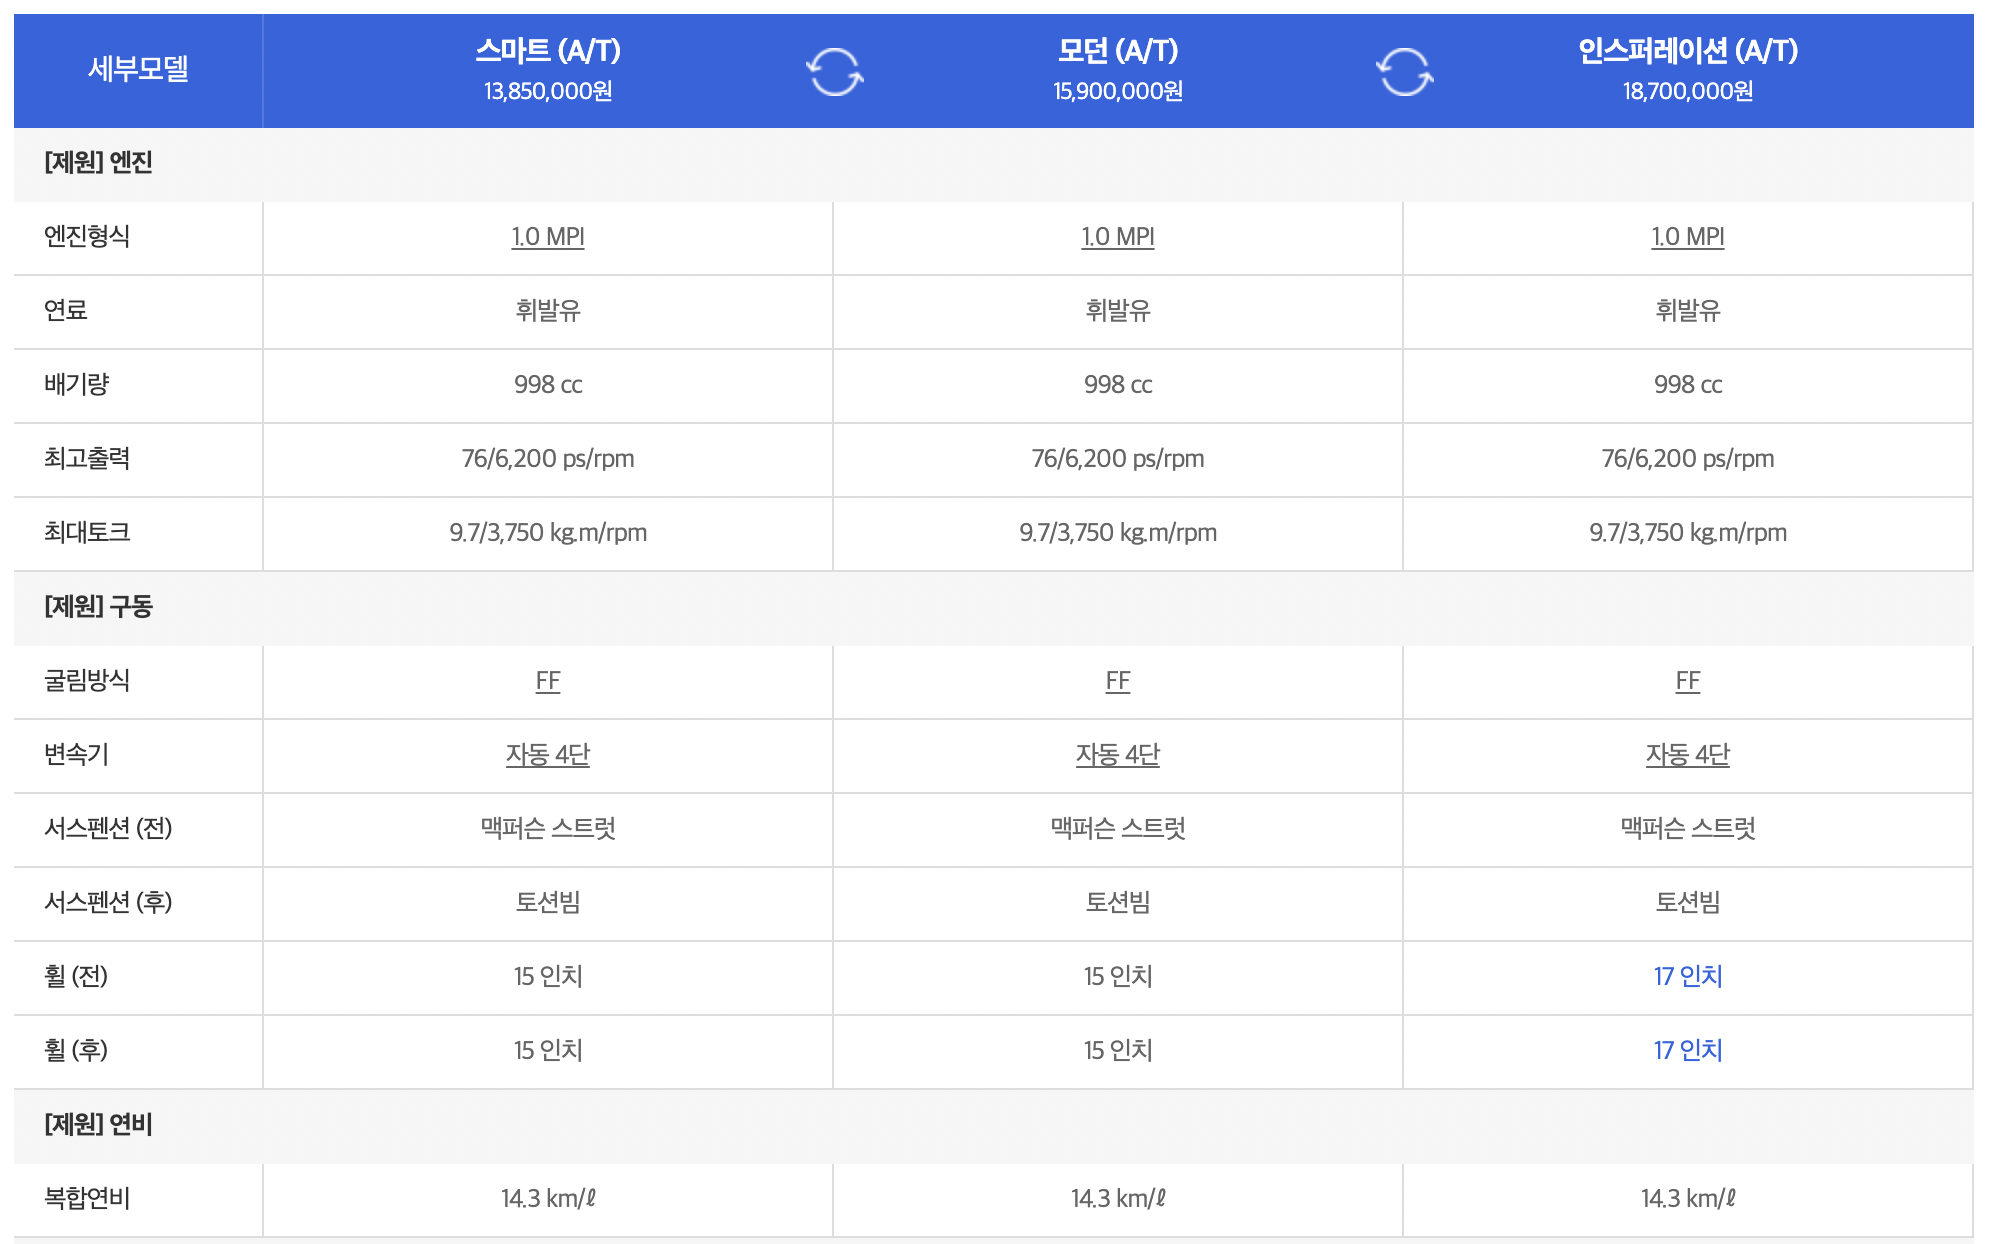Click the [제원] 구동 section header
Viewport: 1994px width, 1244px height.
(x=98, y=607)
